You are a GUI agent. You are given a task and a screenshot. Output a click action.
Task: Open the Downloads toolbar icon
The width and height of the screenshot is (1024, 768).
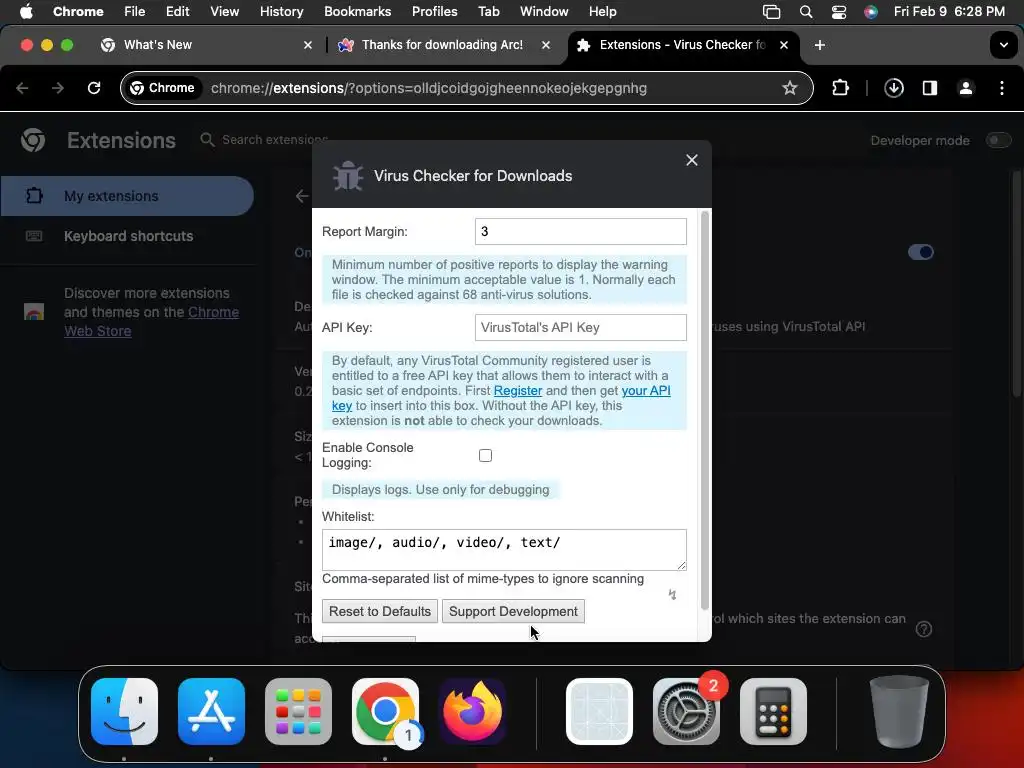[893, 88]
